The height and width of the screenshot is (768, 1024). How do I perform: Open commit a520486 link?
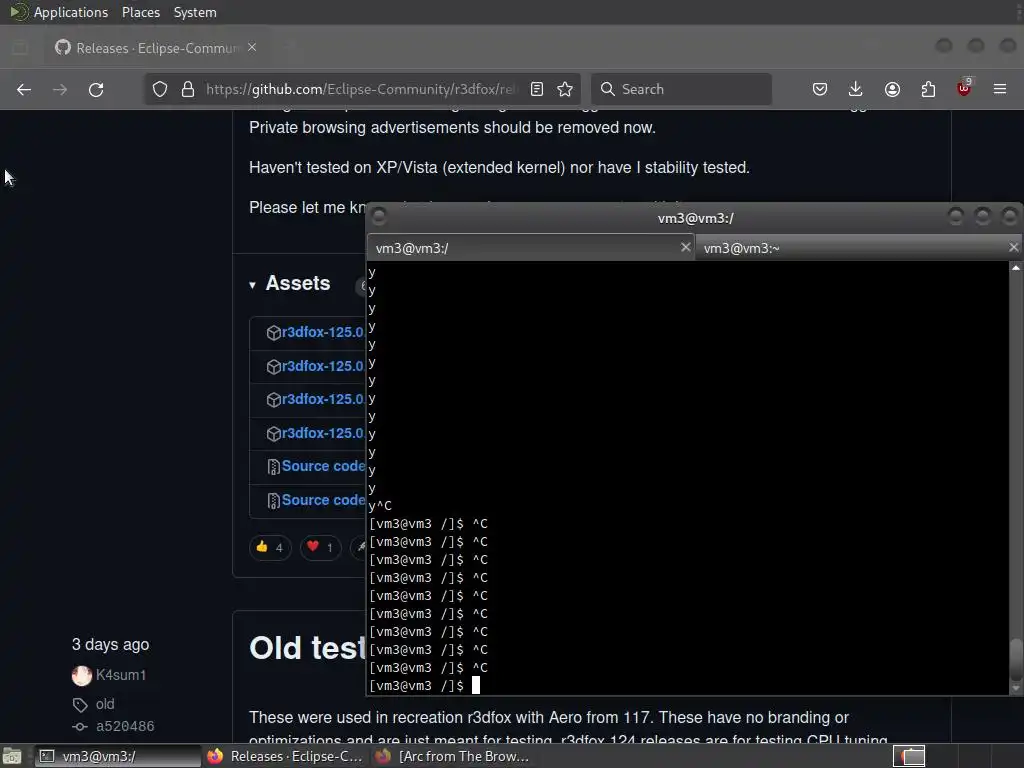coord(125,727)
